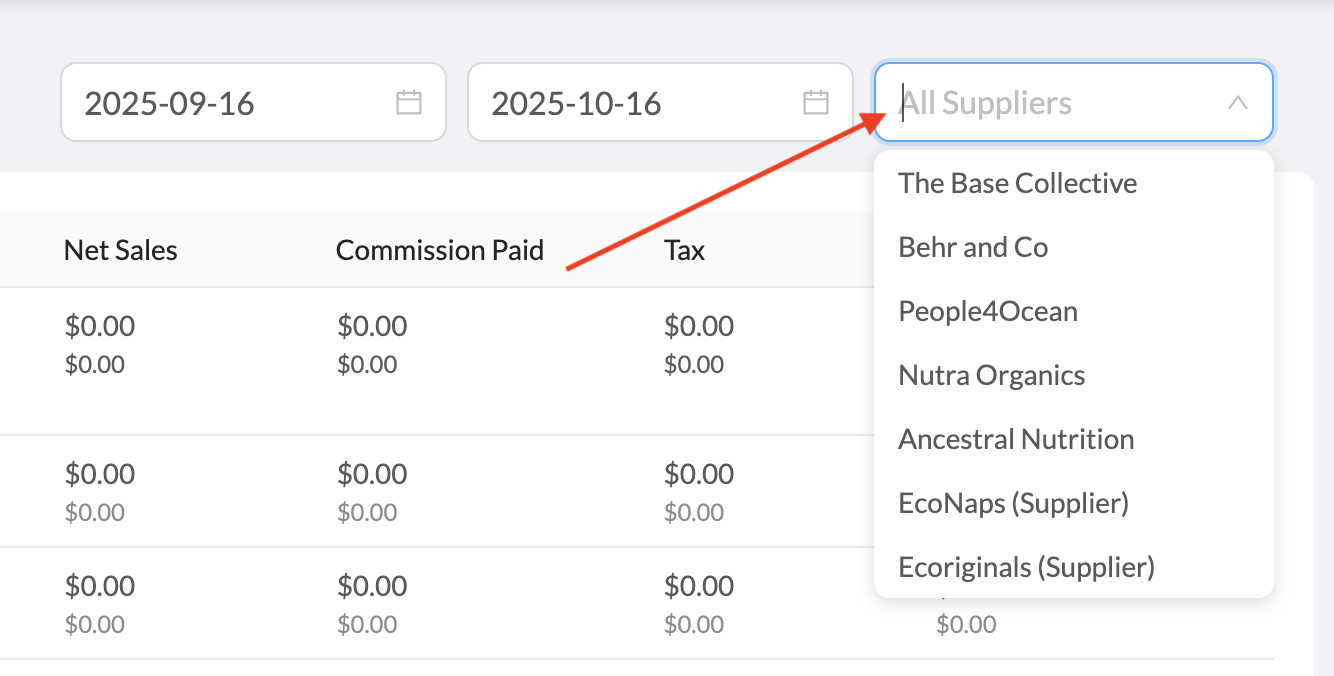Choose EcoNaps (Supplier) option
This screenshot has width=1334, height=676.
(x=1013, y=503)
